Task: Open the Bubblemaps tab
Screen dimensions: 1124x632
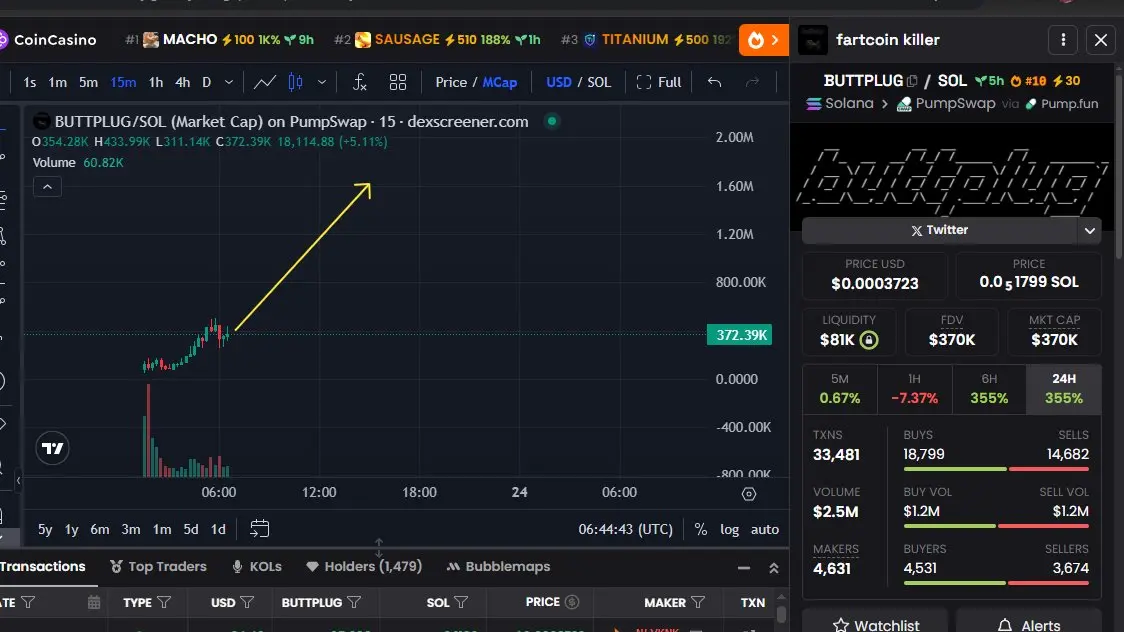Action: pyautogui.click(x=498, y=567)
